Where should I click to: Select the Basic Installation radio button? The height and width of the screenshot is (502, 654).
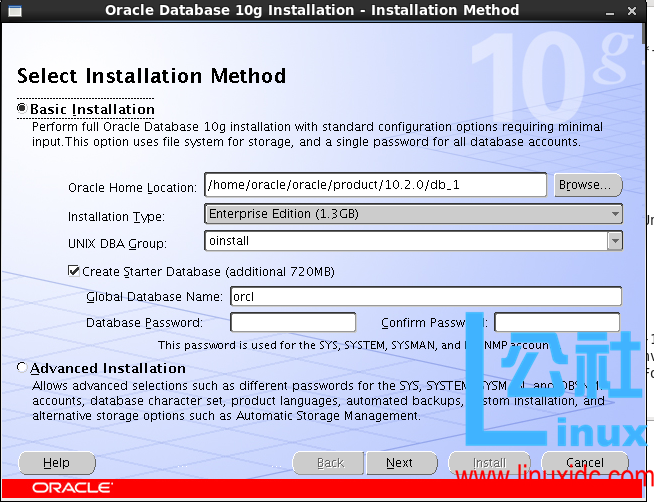[x=22, y=108]
